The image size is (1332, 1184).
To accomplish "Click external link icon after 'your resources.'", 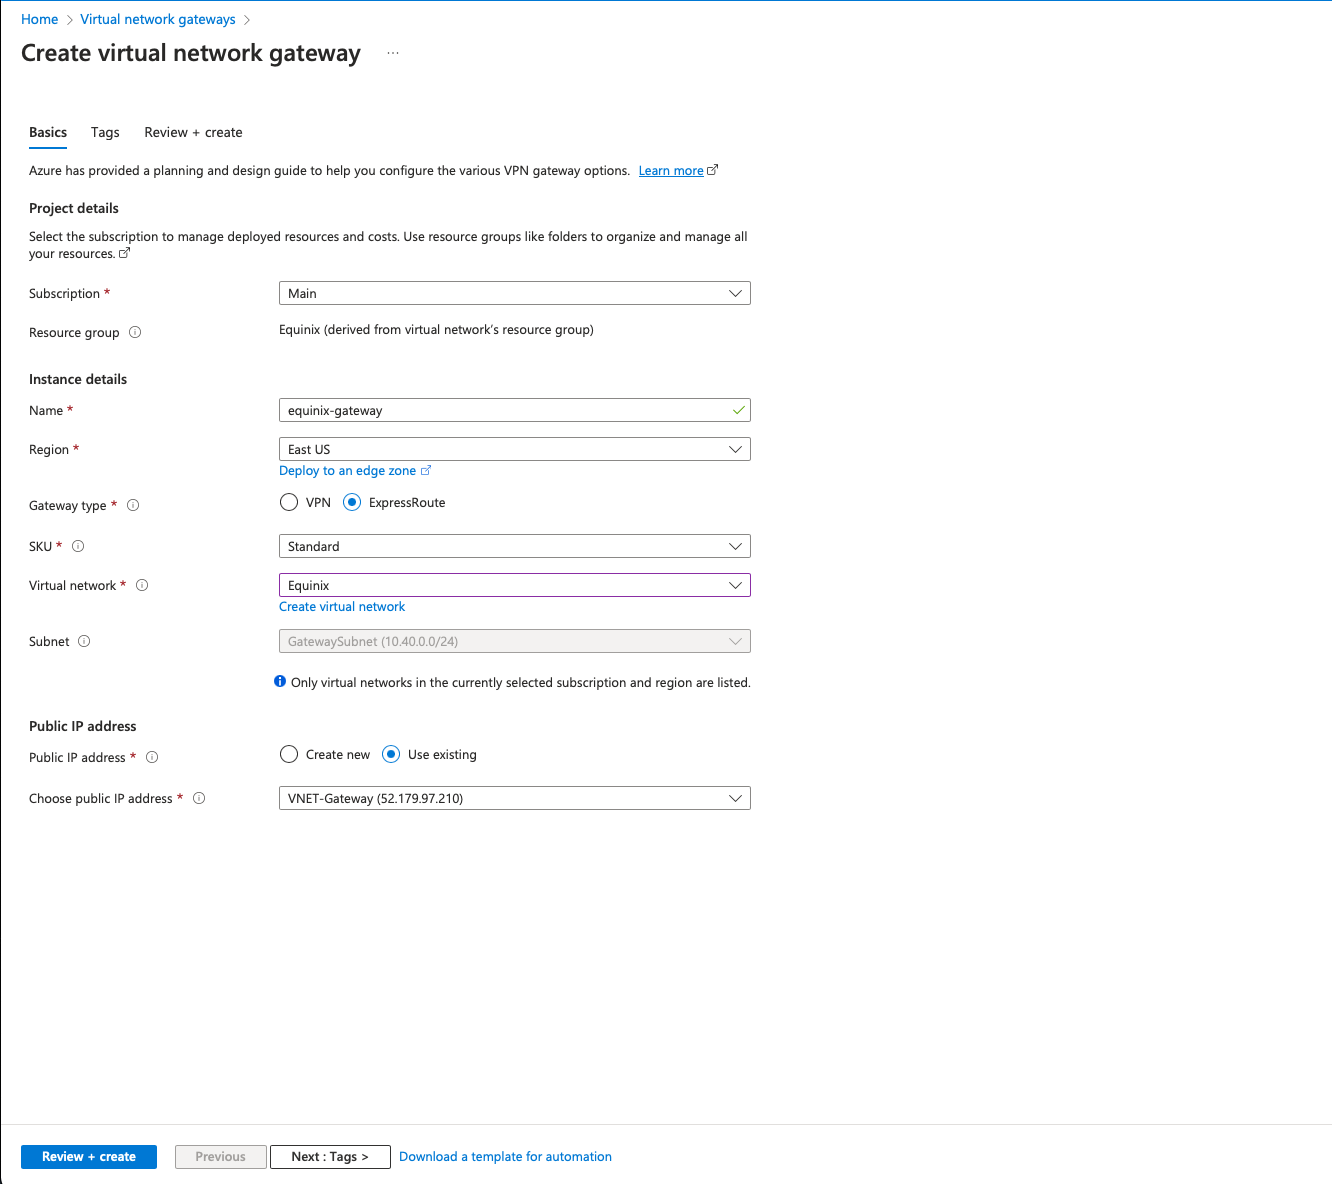I will [124, 253].
